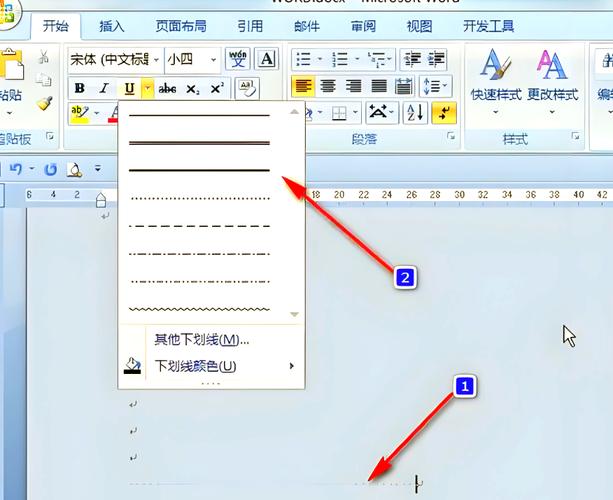Open Customize Quick Access Toolbar dropdown
The height and width of the screenshot is (500, 613).
[98, 169]
